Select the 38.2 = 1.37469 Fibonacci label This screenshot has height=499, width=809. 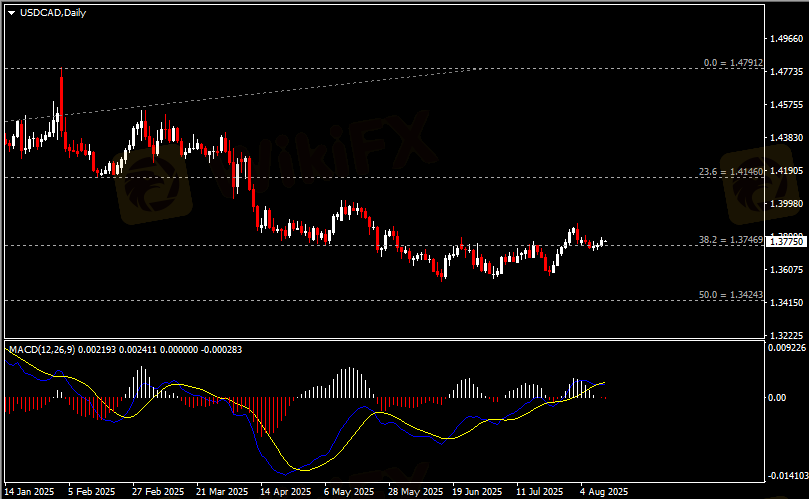coord(731,239)
